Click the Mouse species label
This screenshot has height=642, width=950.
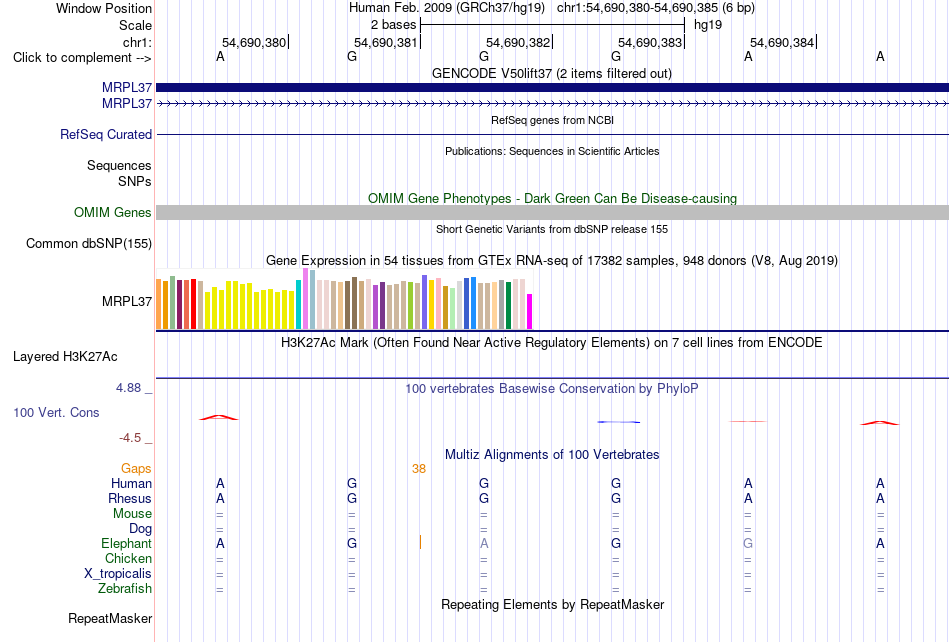[132, 514]
